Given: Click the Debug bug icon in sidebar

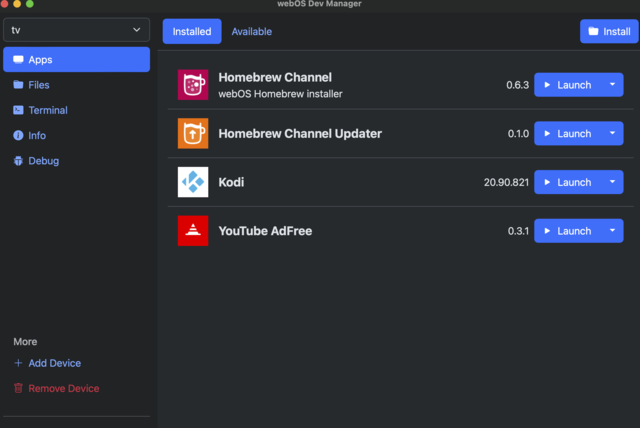Looking at the screenshot, I should click(x=18, y=161).
